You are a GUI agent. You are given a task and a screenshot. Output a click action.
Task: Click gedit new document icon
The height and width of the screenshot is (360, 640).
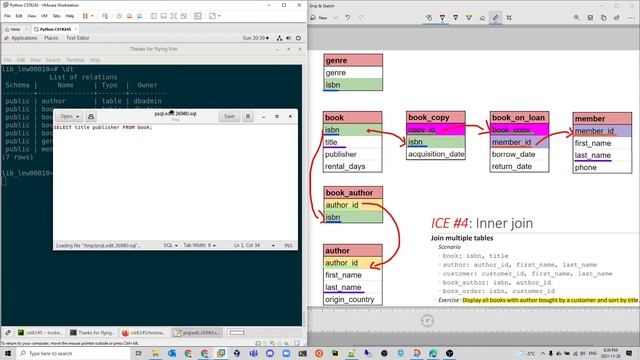91,116
